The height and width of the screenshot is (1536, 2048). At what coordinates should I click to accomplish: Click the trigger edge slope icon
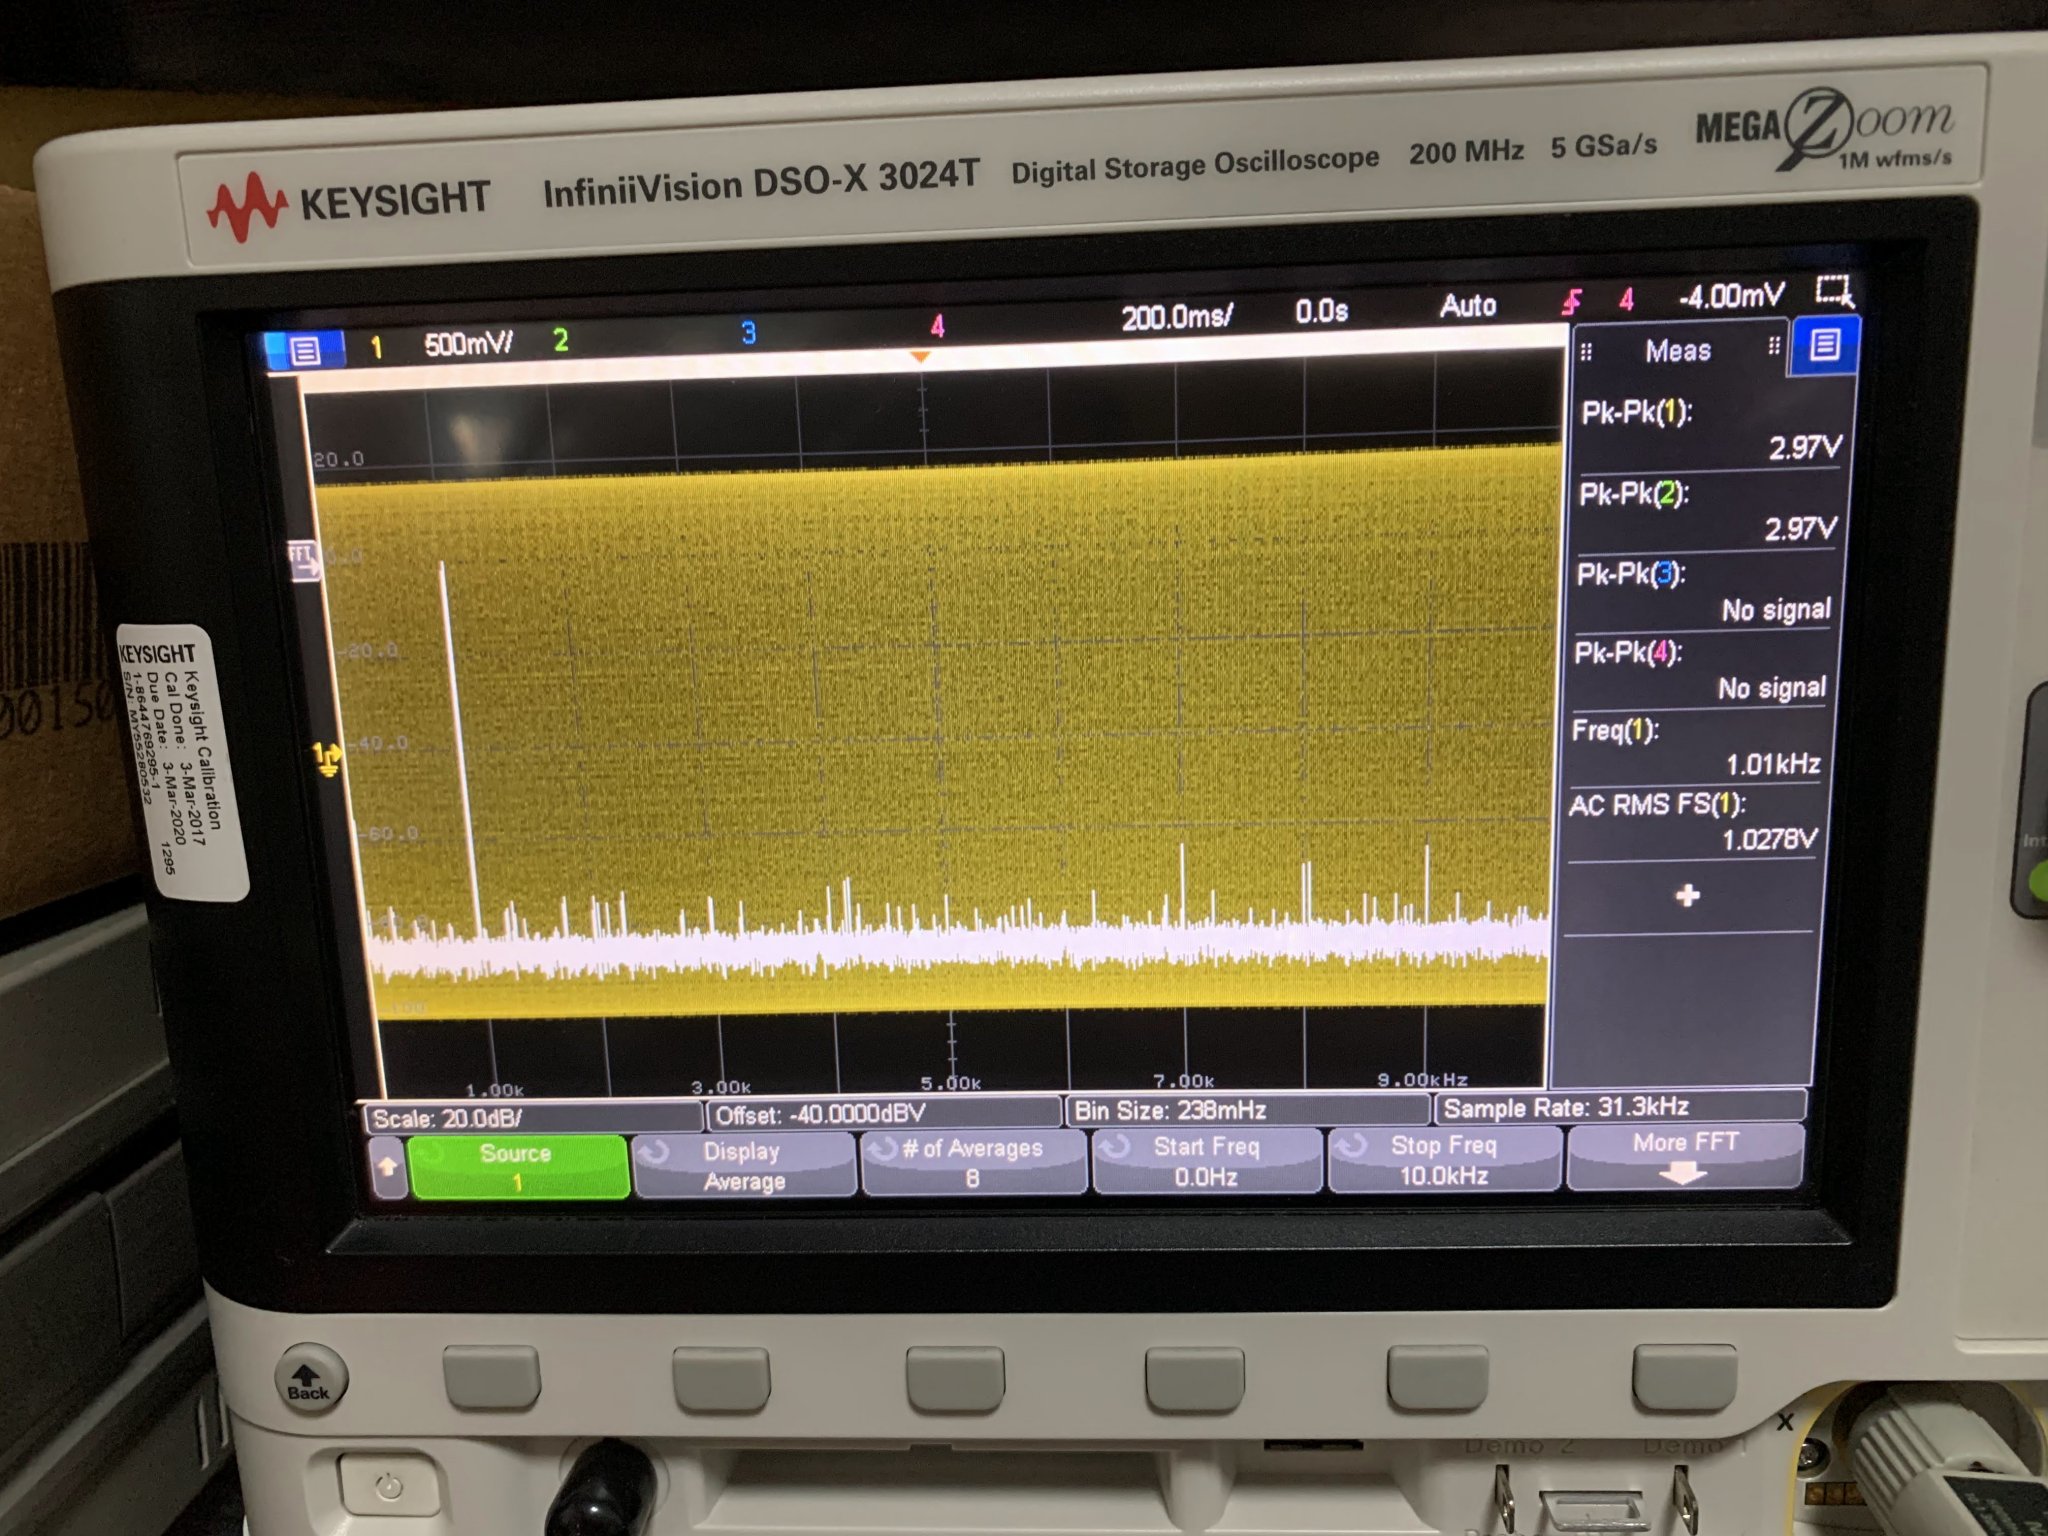coord(1572,301)
